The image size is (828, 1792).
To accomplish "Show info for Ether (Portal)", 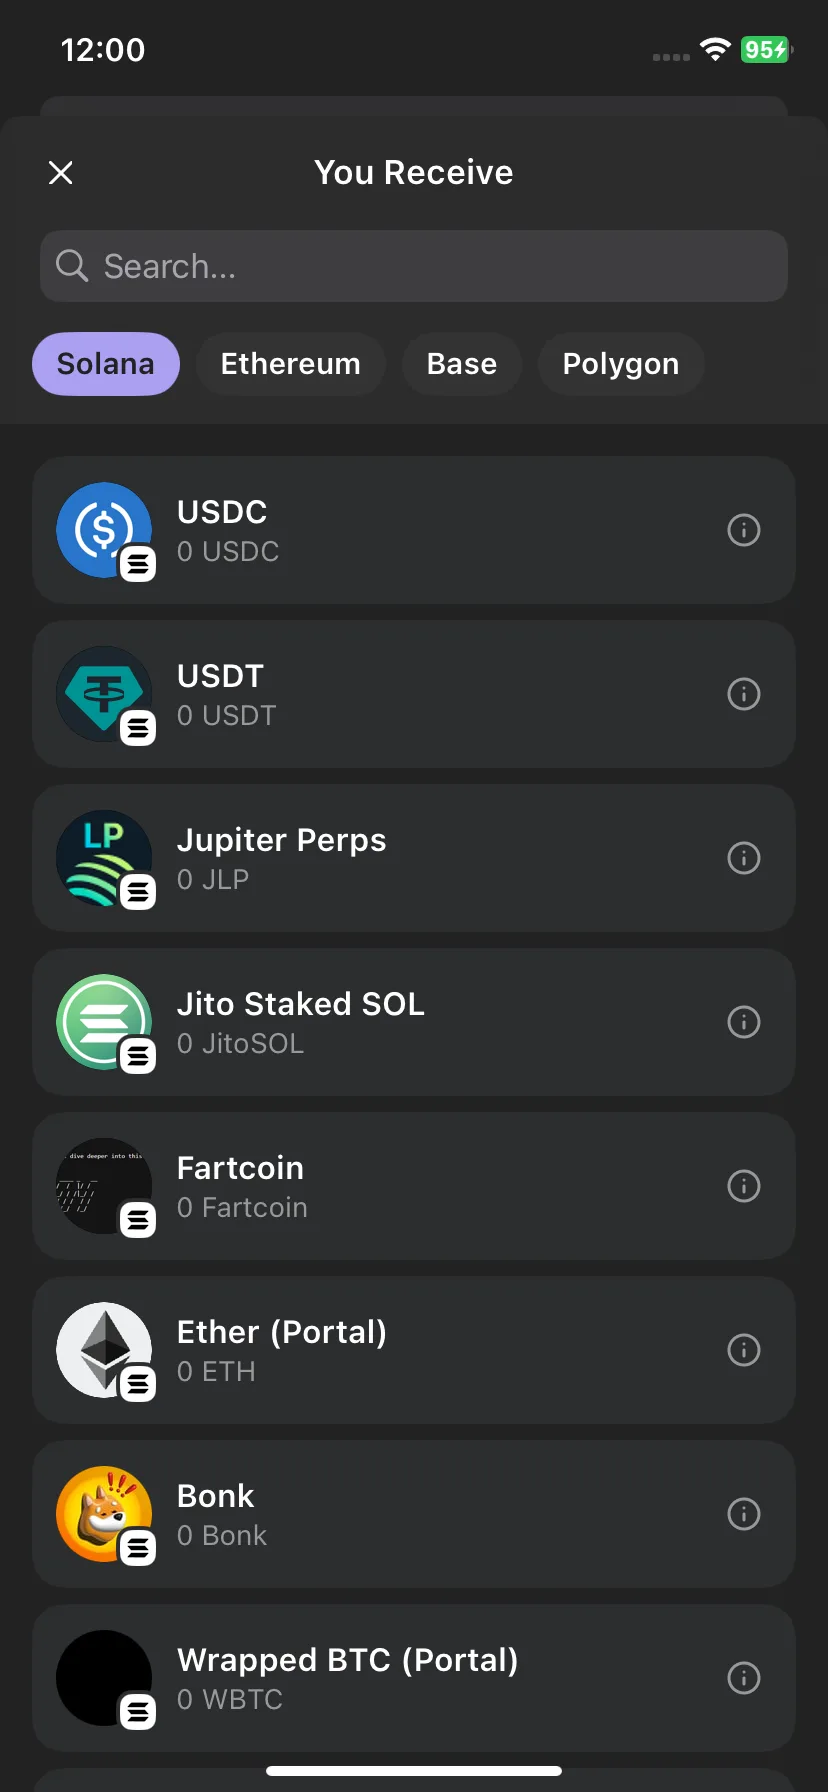I will pyautogui.click(x=743, y=1350).
